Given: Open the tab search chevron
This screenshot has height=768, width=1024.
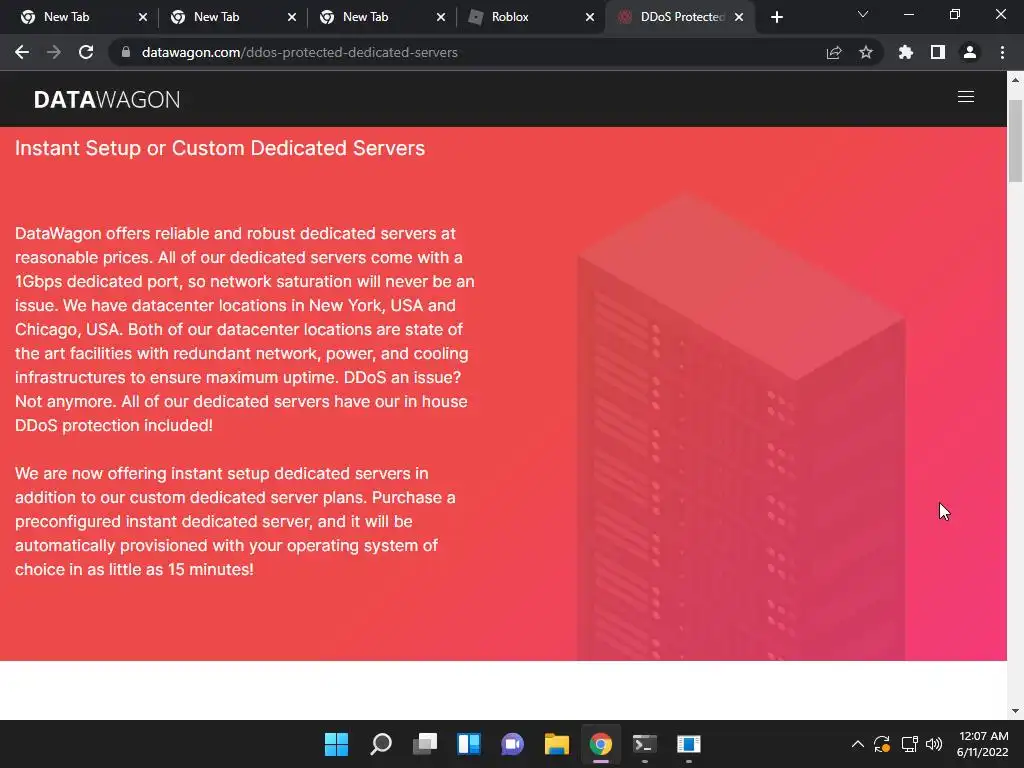Looking at the screenshot, I should pyautogui.click(x=863, y=14).
